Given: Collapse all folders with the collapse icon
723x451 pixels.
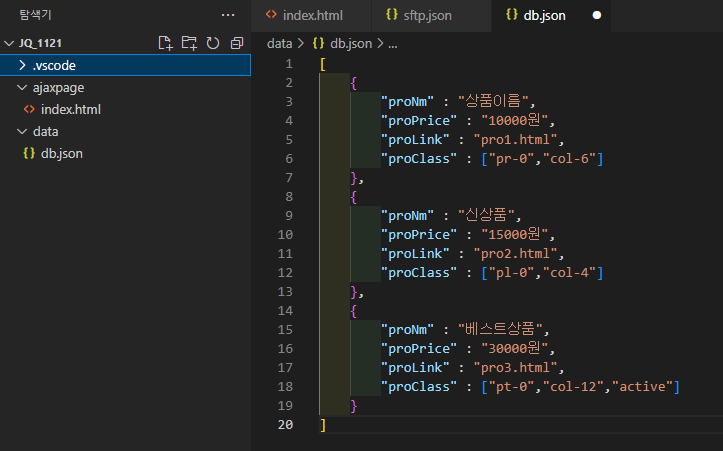Looking at the screenshot, I should 237,43.
